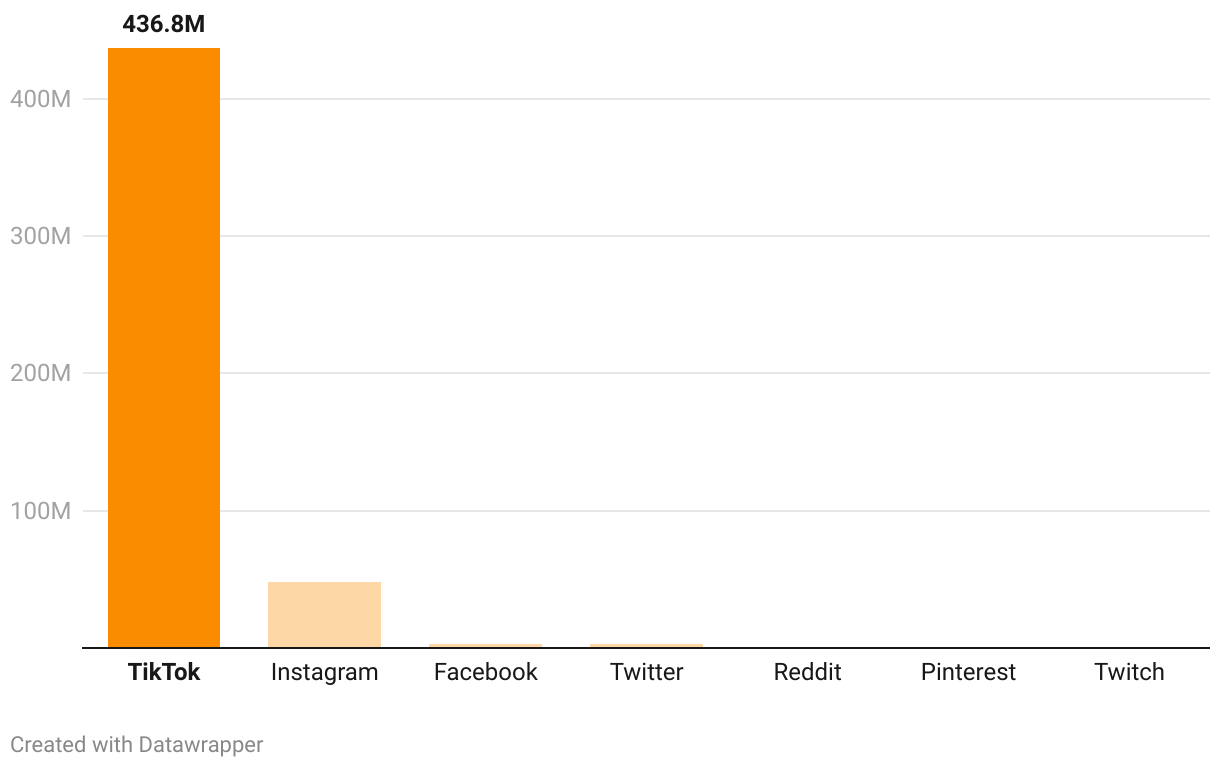Screen dimensions: 1220x768
Task: Click the tiny Twitter bar
Action: click(646, 646)
